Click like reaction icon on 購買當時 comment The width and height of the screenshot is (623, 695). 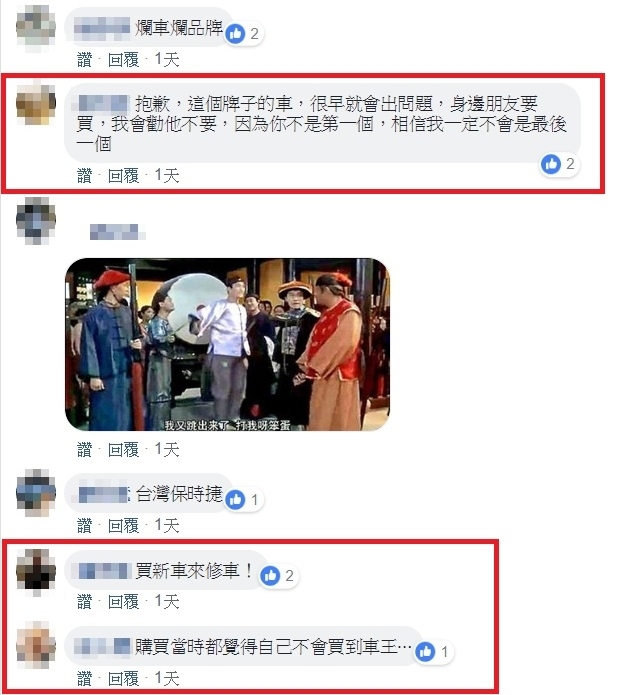(x=425, y=652)
